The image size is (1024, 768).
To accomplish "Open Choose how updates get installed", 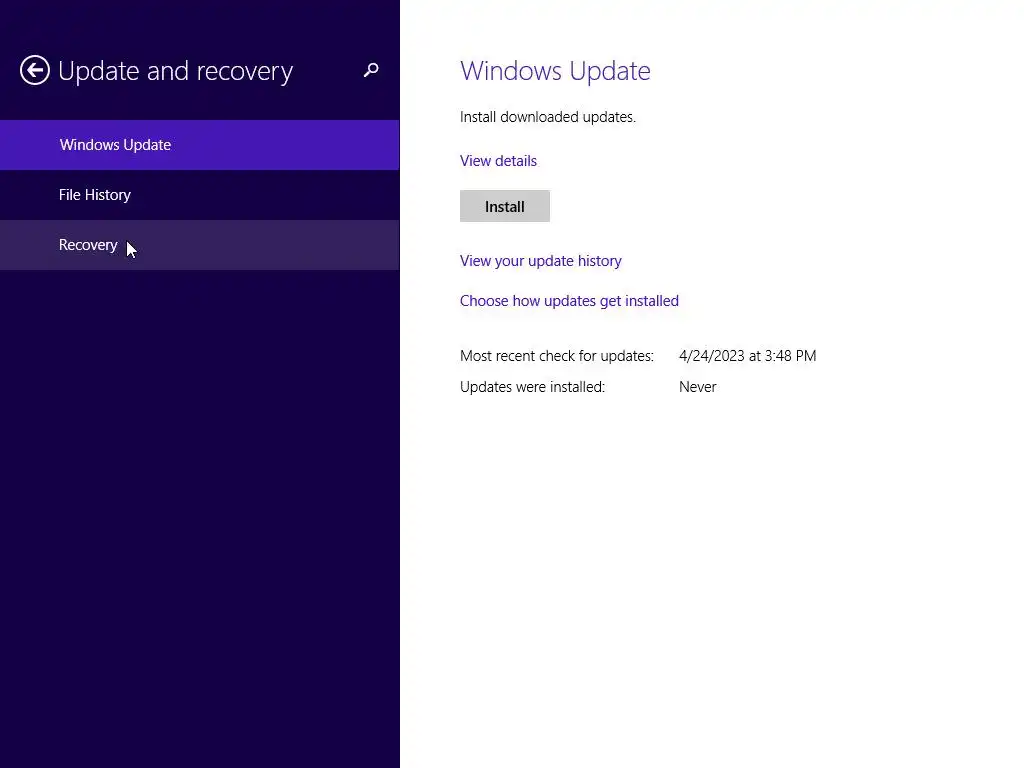I will coord(569,301).
